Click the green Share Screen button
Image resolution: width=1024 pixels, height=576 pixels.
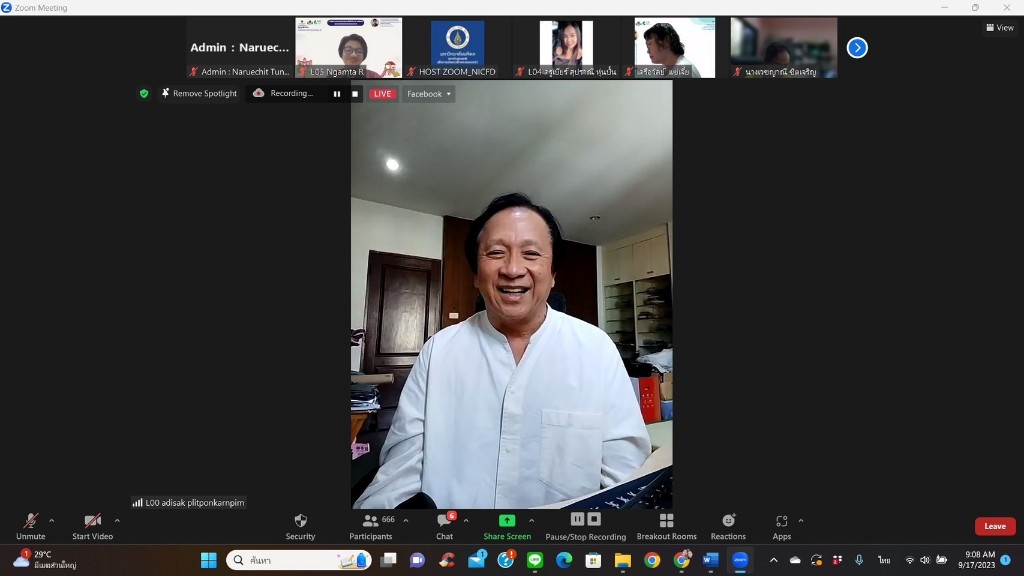point(507,526)
